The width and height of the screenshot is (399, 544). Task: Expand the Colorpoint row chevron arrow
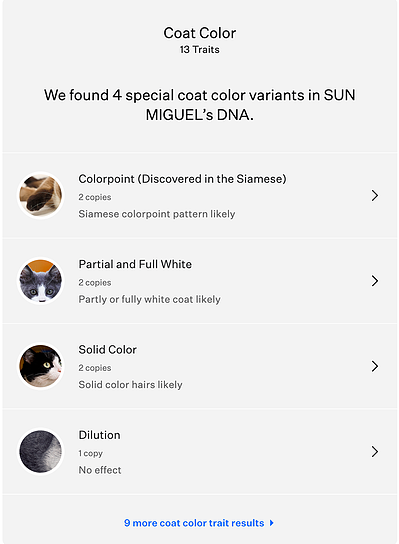375,195
